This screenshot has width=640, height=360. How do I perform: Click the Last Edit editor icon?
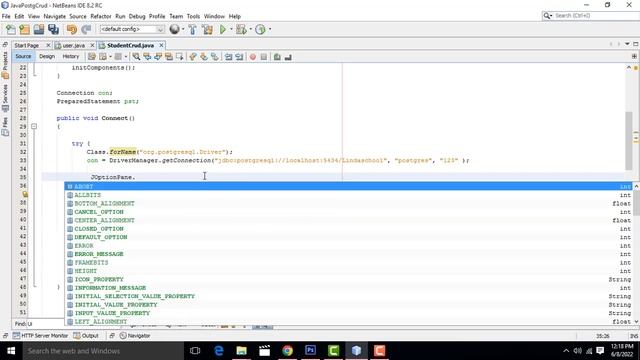92,57
